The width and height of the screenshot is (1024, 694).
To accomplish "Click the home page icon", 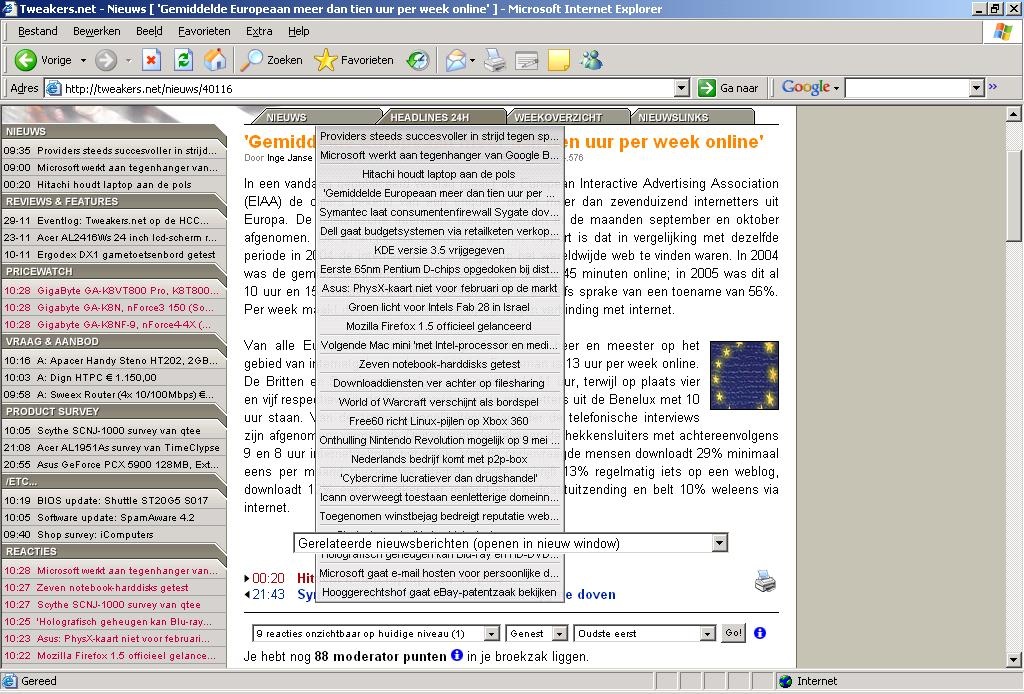I will click(215, 60).
